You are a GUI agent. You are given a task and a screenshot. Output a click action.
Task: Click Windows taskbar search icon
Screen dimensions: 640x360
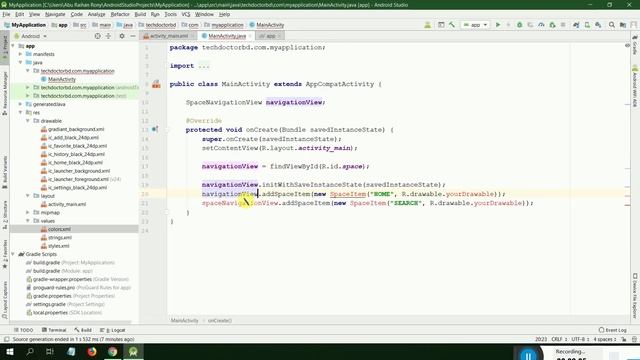click(30, 351)
